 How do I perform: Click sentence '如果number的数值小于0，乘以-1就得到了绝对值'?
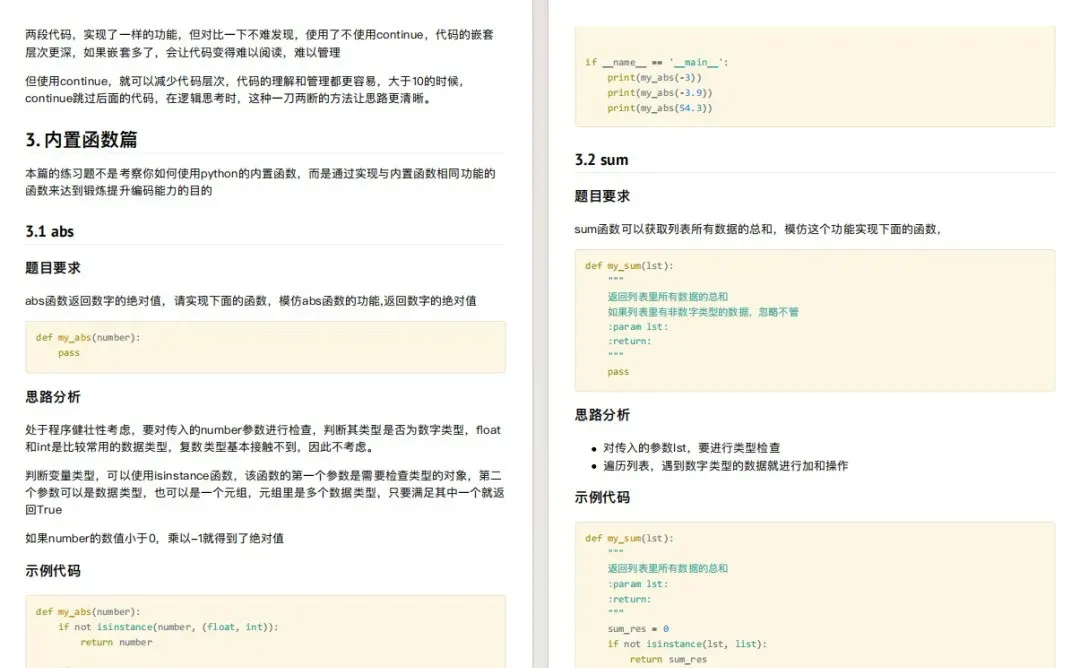154,539
